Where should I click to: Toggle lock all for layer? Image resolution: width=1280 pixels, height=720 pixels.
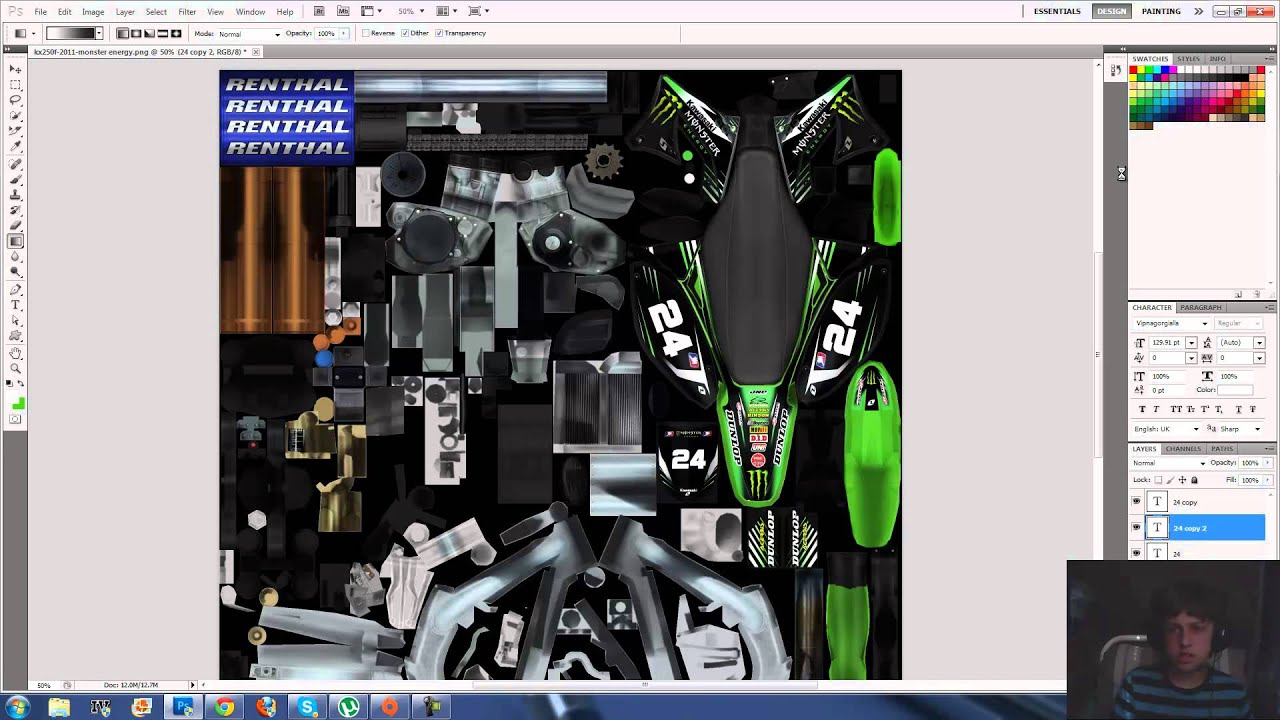click(1194, 480)
